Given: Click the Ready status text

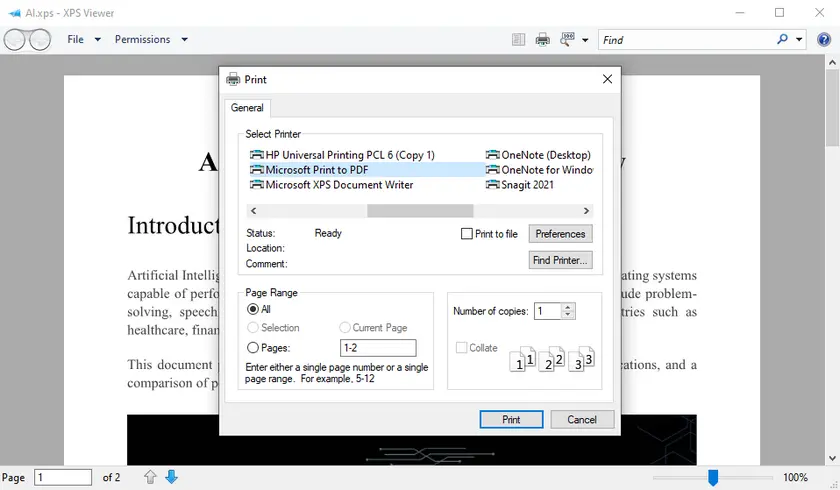Looking at the screenshot, I should 328,233.
